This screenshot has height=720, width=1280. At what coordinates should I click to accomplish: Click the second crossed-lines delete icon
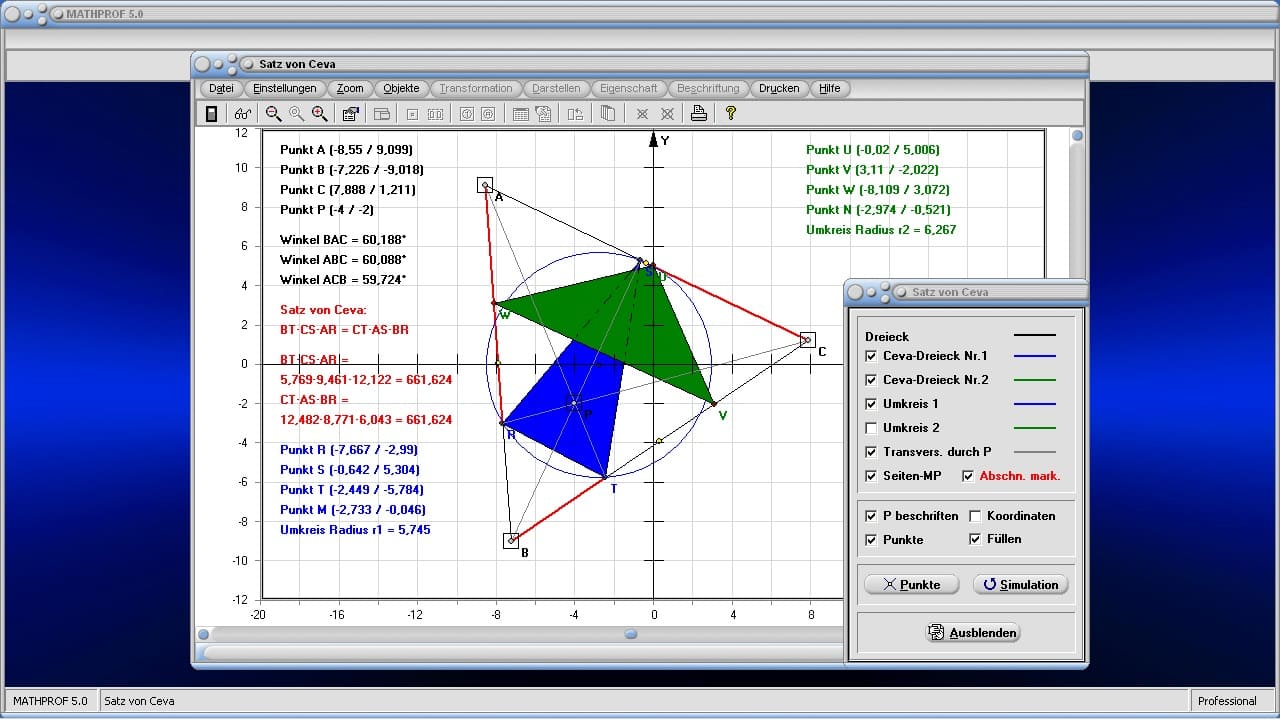pyautogui.click(x=667, y=114)
